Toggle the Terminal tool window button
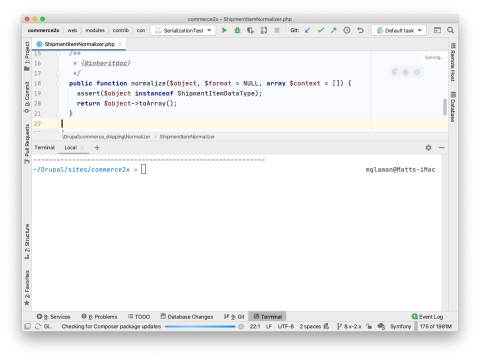 click(267, 316)
